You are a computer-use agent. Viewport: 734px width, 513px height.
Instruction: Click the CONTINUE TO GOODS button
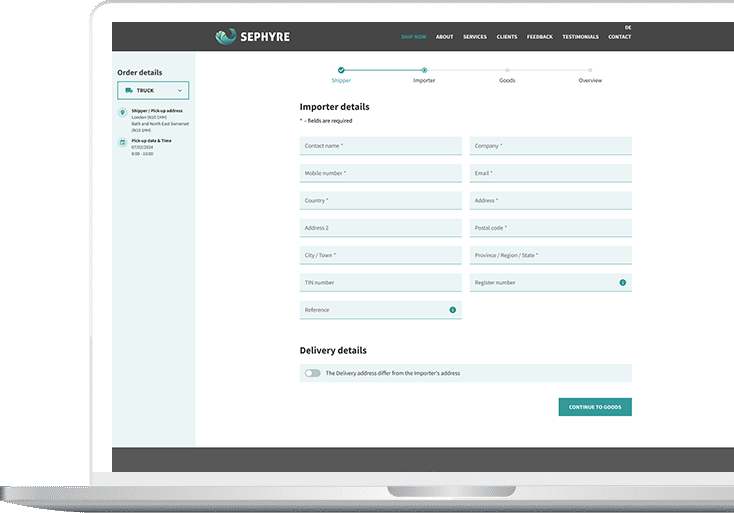[x=595, y=407]
